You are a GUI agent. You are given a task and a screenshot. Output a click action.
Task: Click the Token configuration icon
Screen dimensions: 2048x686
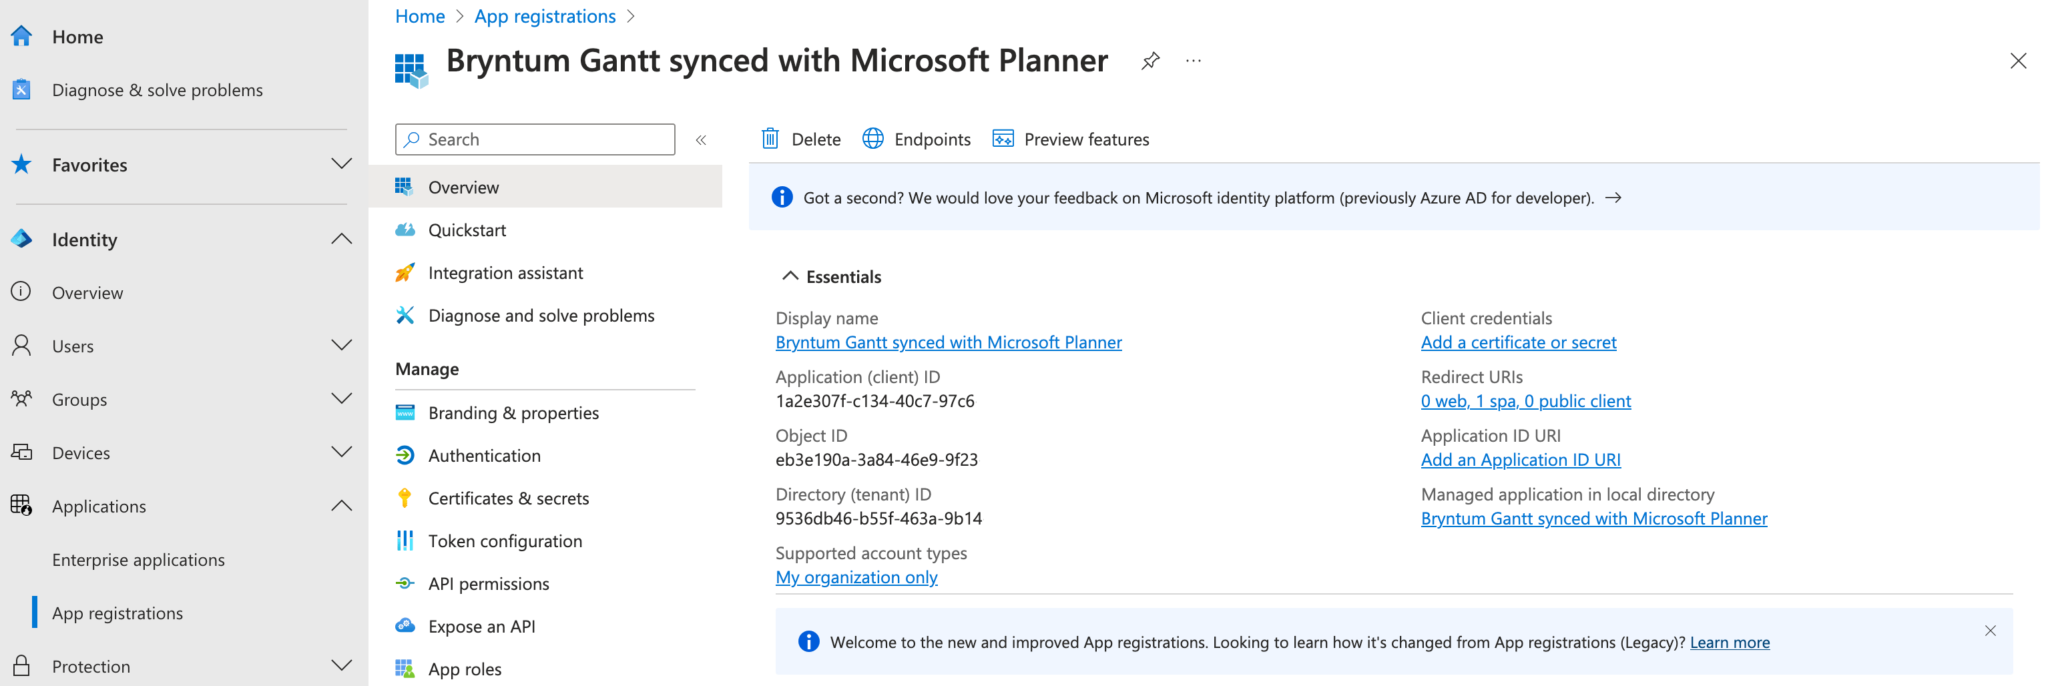405,541
